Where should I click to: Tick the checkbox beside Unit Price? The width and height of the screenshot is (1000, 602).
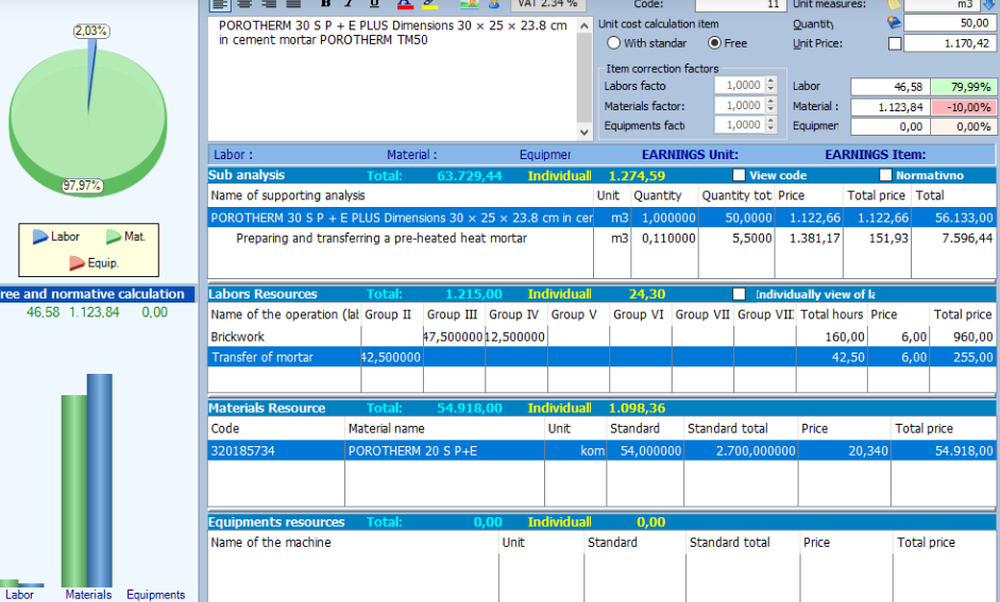895,43
